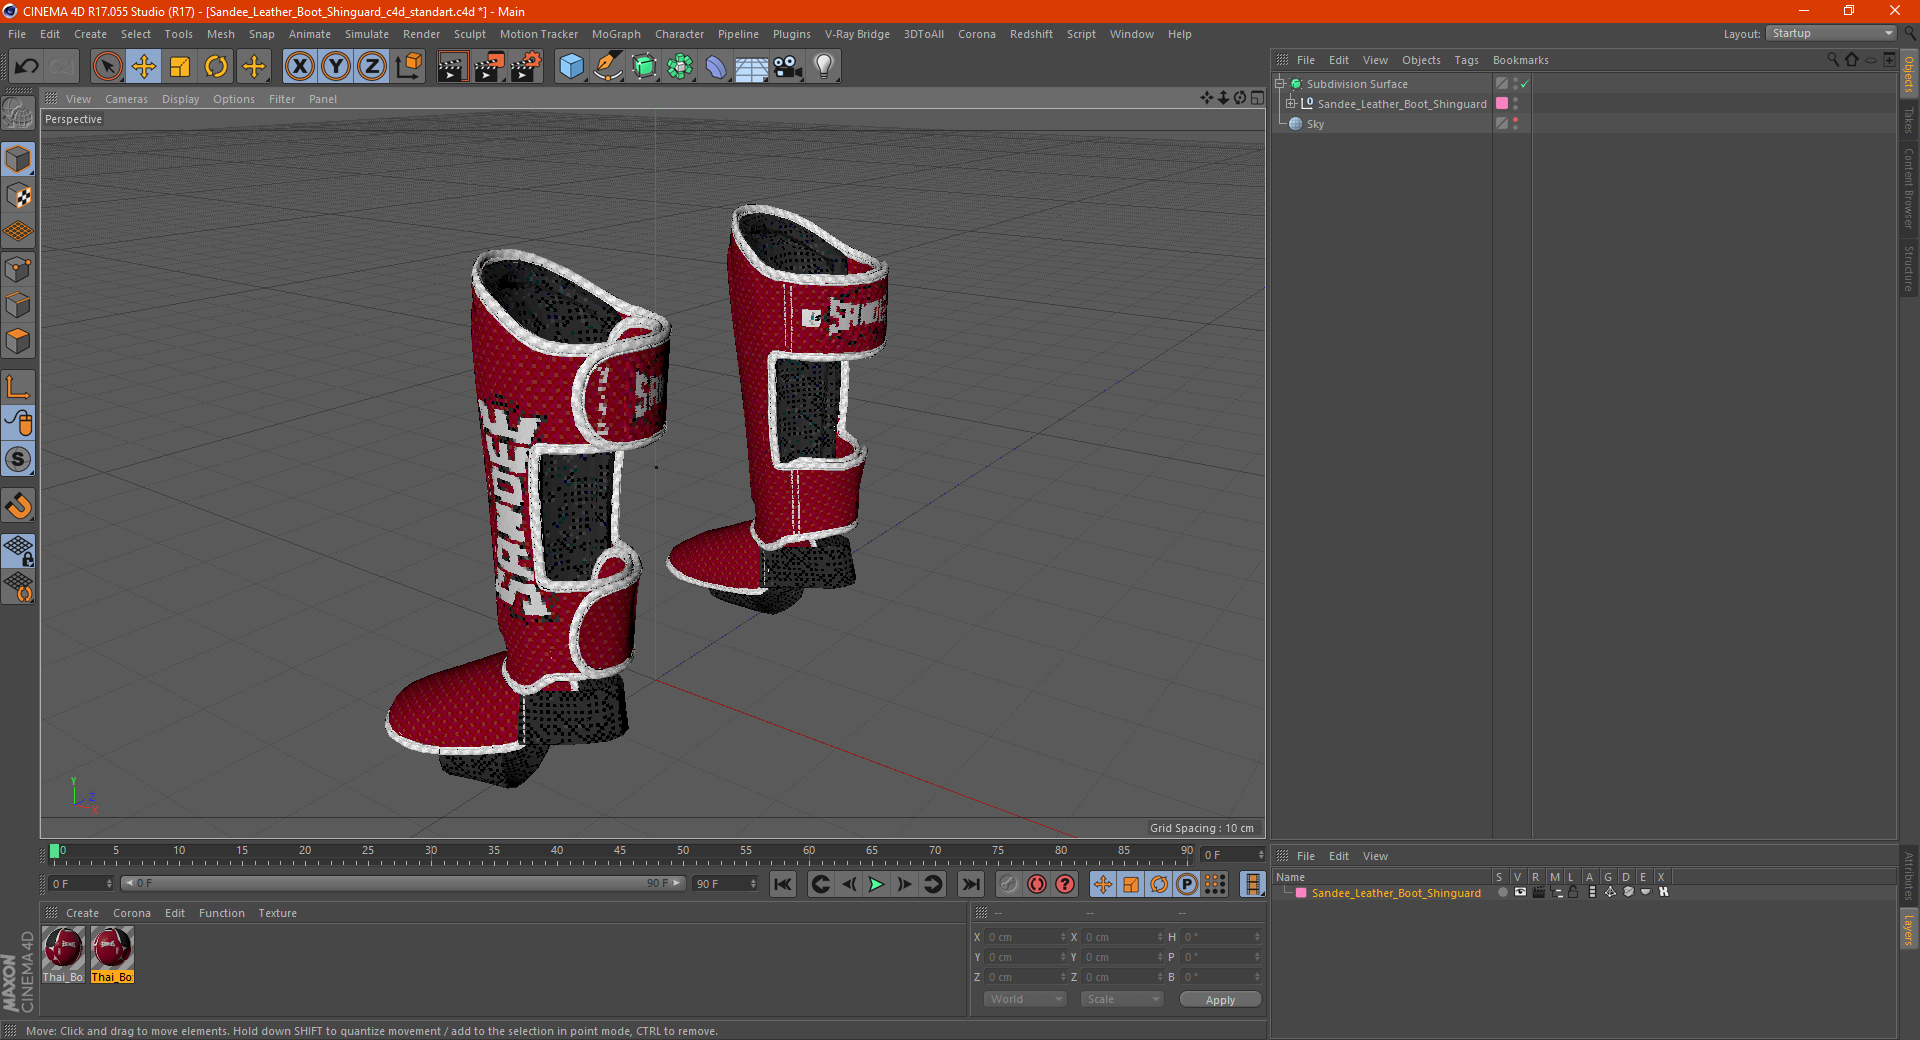The width and height of the screenshot is (1920, 1040).
Task: Toggle Subdivision Surface enable checkmark
Action: (1525, 84)
